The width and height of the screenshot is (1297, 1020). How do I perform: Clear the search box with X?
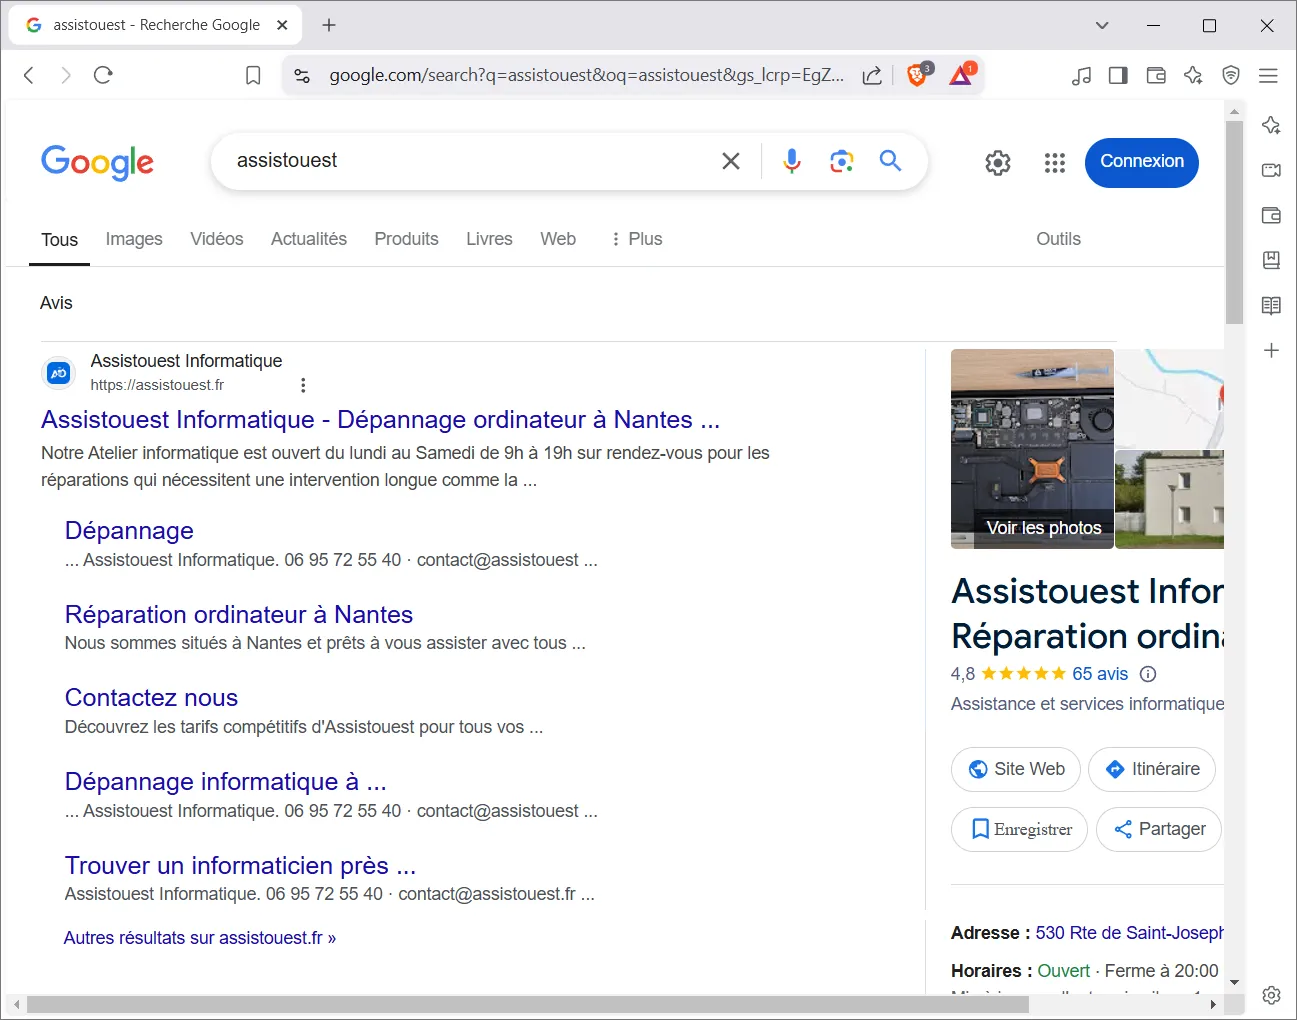pos(731,161)
